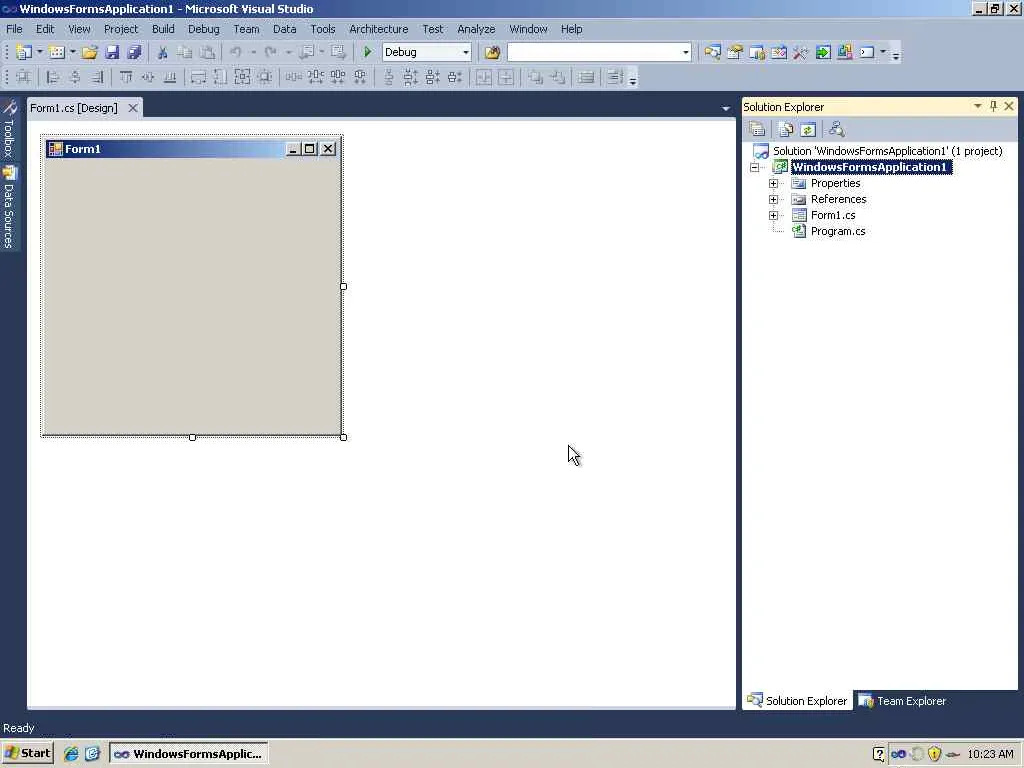Click Make Same Width layout icon
1024x768 pixels.
pyautogui.click(x=198, y=77)
